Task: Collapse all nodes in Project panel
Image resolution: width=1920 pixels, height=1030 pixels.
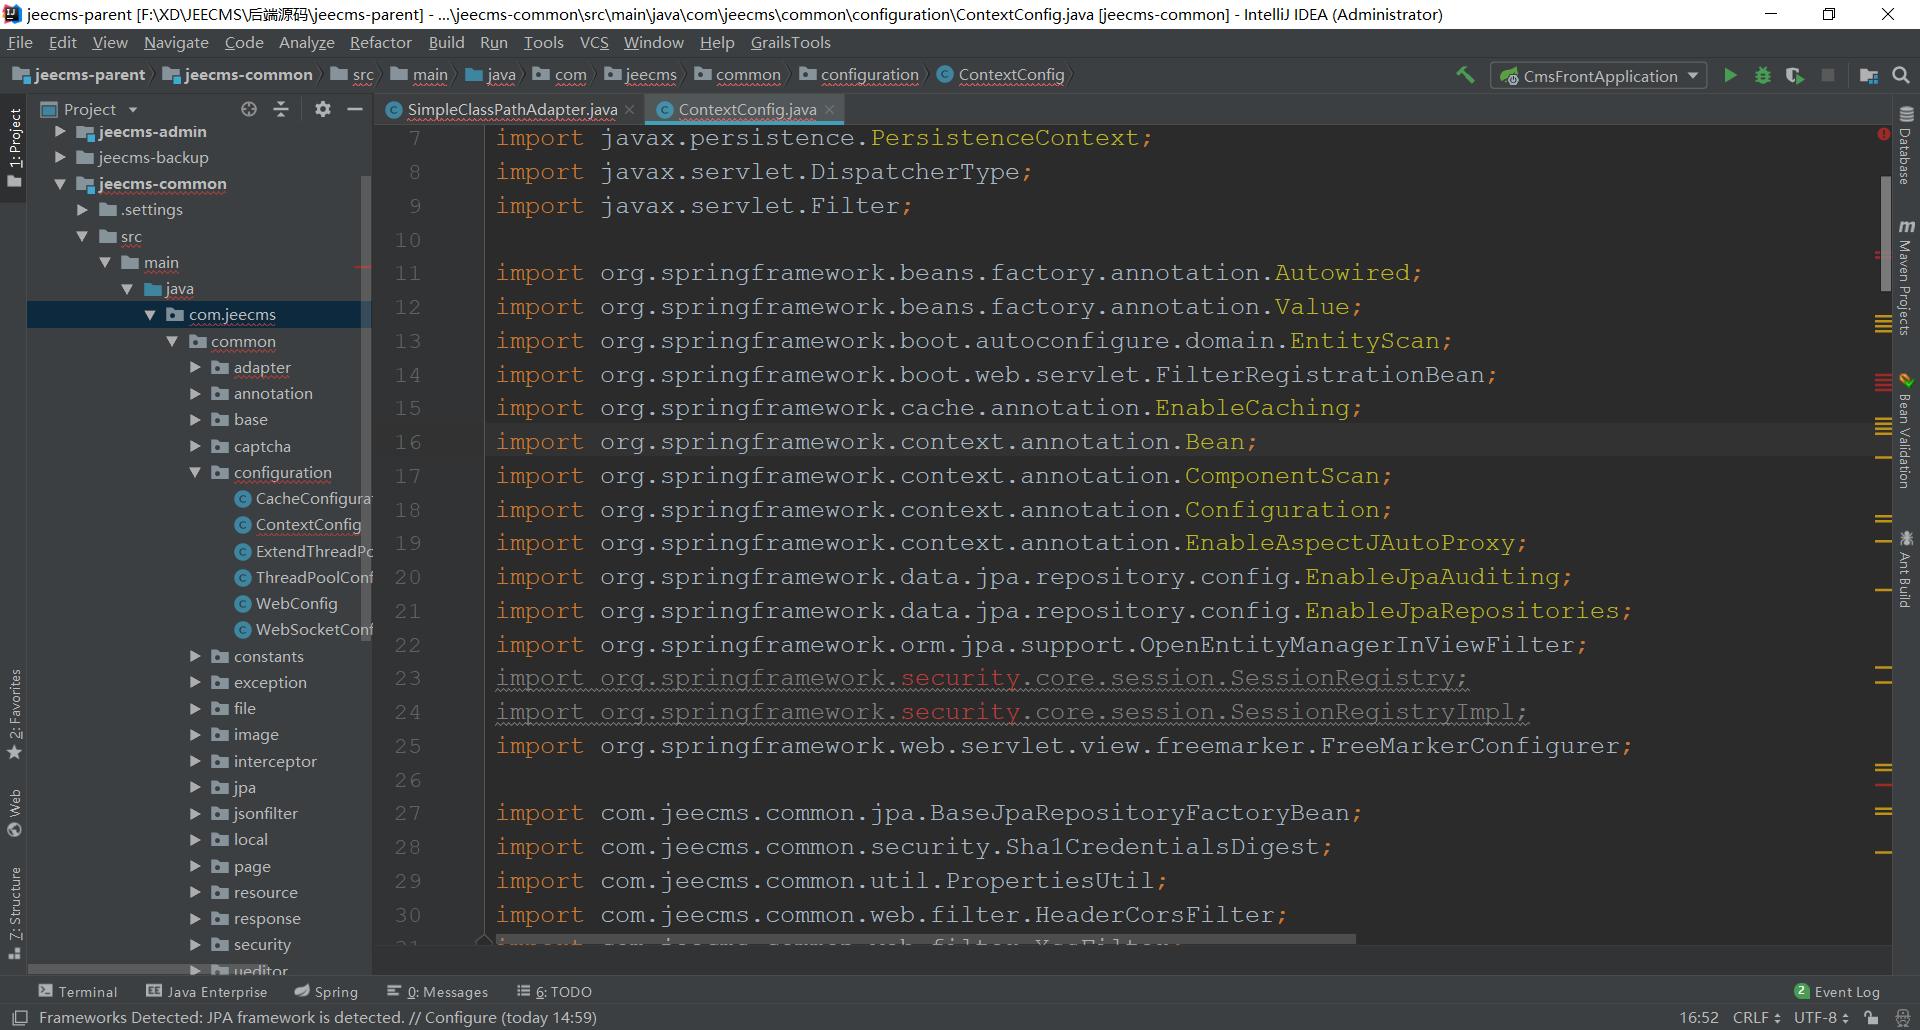Action: point(281,109)
